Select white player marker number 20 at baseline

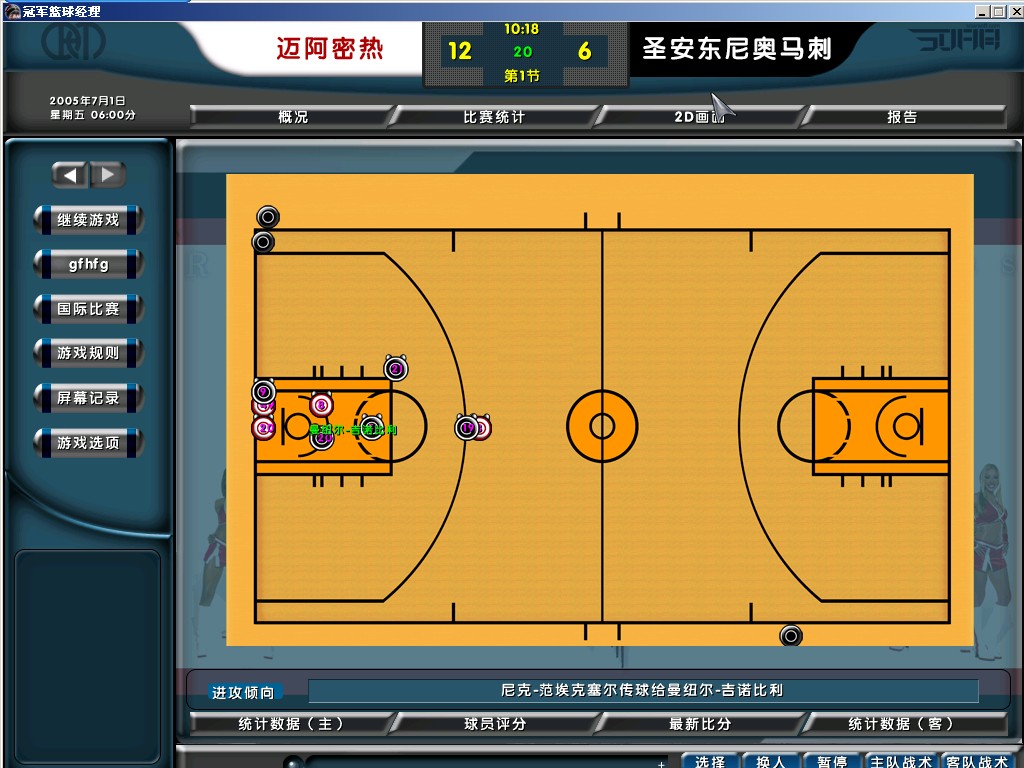263,428
